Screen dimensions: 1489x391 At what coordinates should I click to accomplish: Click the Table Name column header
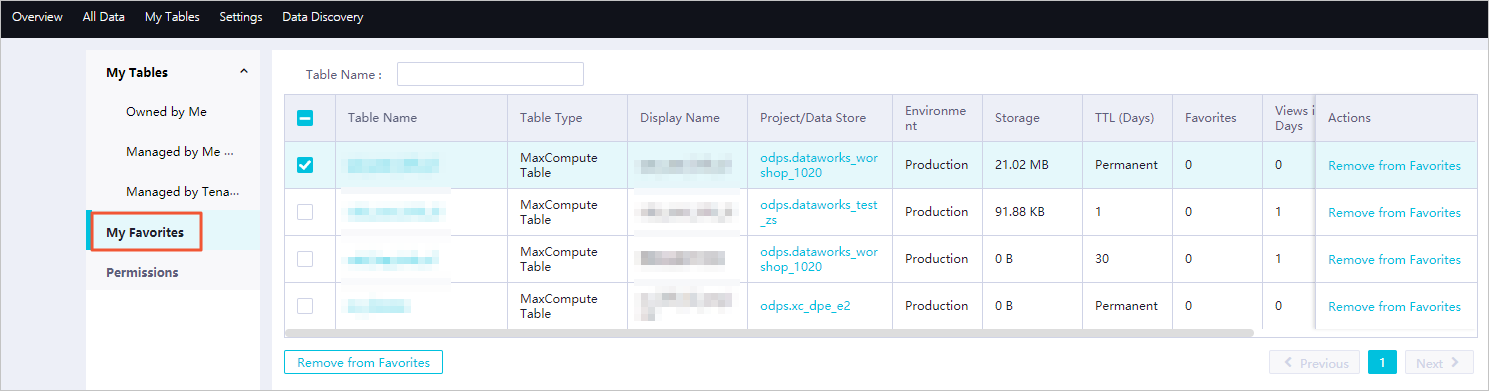click(x=383, y=118)
